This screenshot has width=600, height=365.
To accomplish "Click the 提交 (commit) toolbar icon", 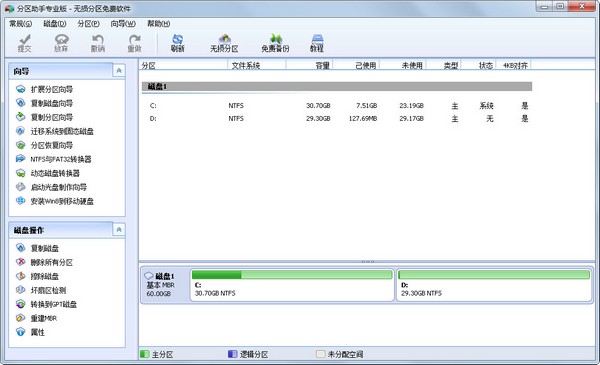I will click(24, 43).
